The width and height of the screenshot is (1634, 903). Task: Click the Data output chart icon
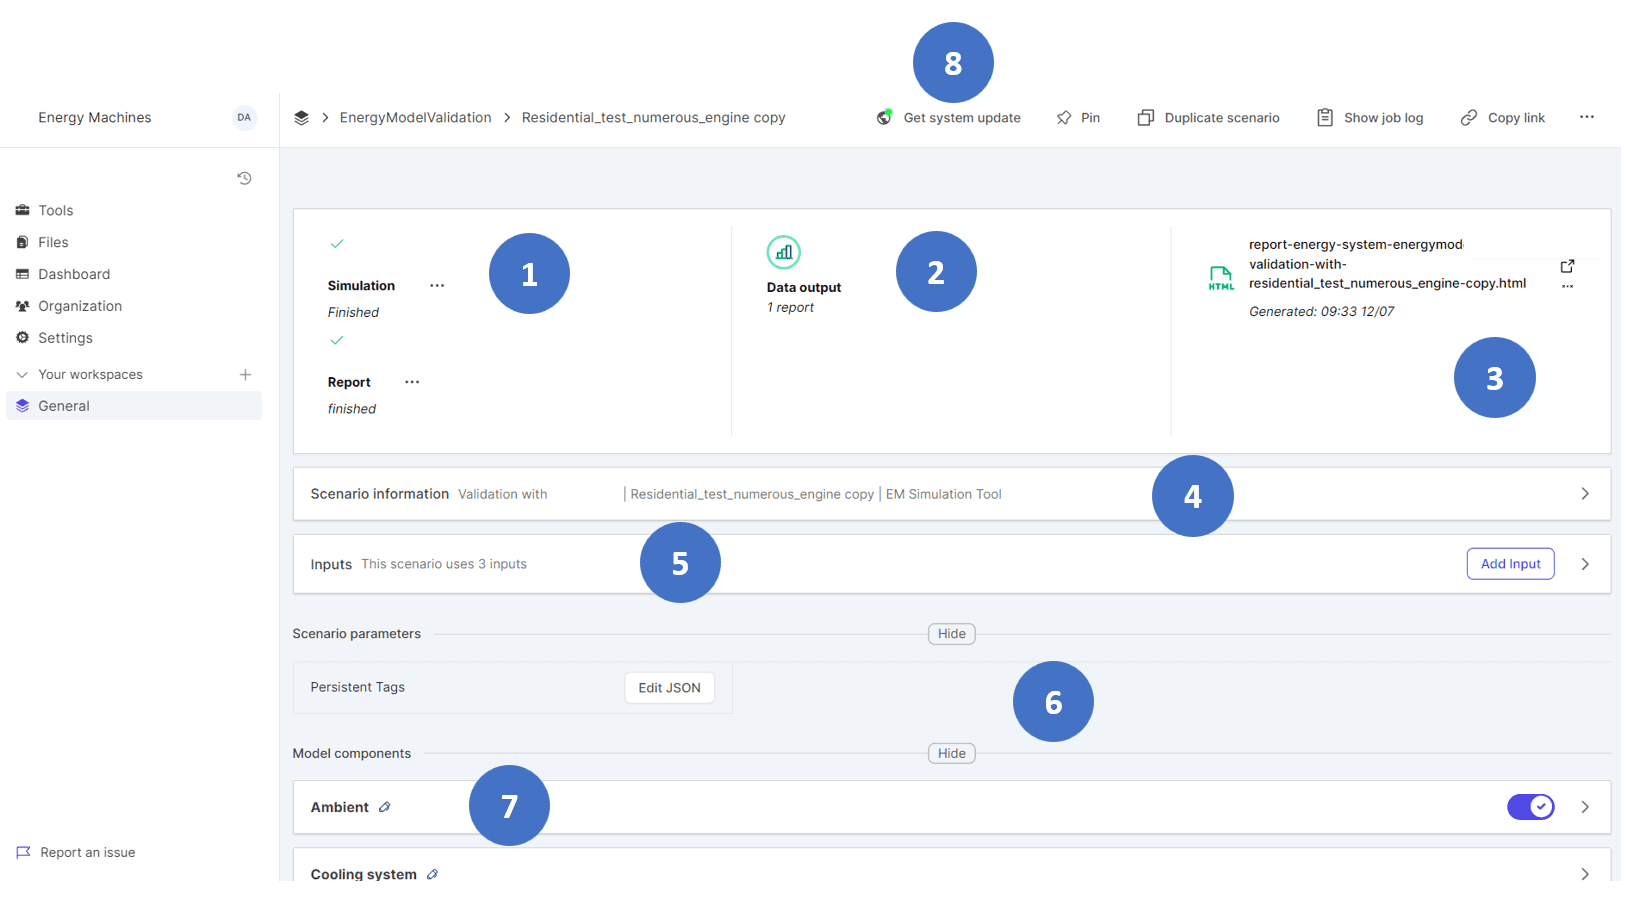pos(784,252)
